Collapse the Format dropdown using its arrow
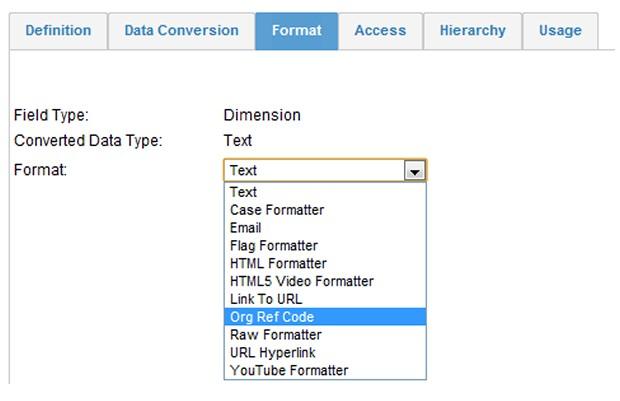Screen dimensions: 620x401 [x=415, y=171]
